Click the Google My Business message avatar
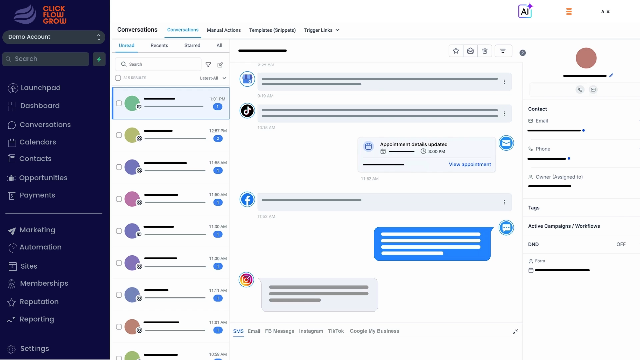The image size is (640, 360). pyautogui.click(x=247, y=79)
